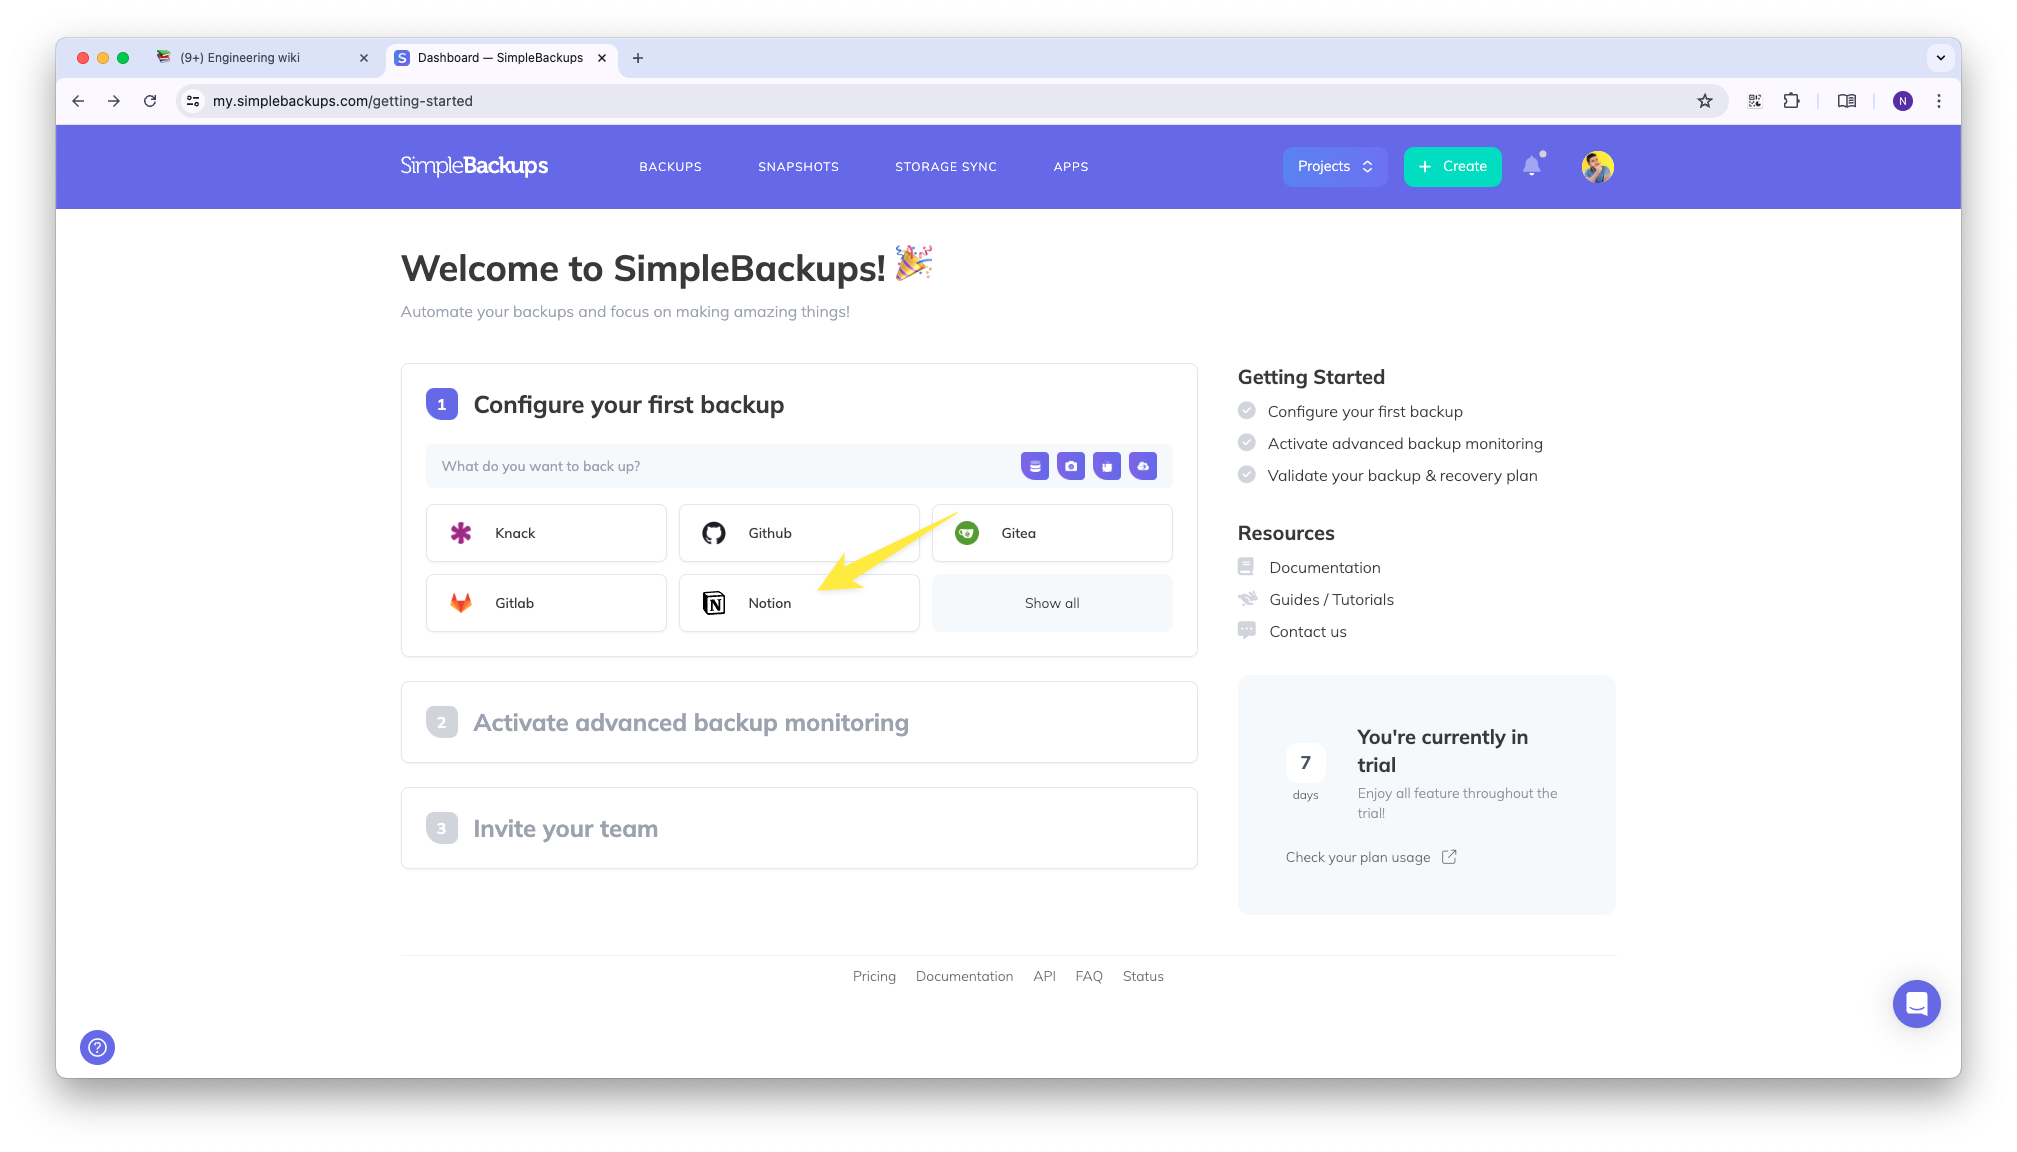Image resolution: width=2017 pixels, height=1152 pixels.
Task: Click the What do you want to back up field
Action: click(700, 465)
